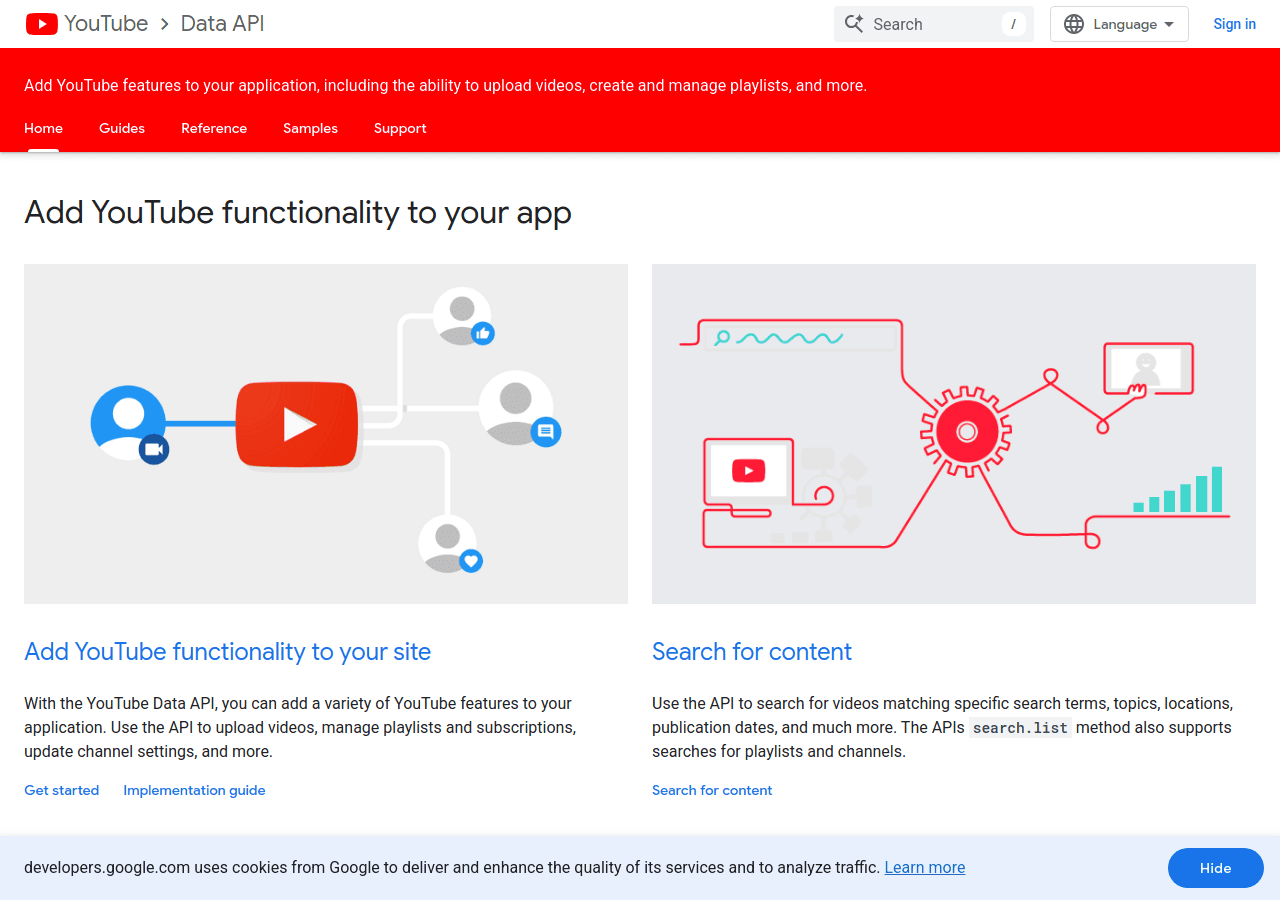The height and width of the screenshot is (900, 1280).
Task: Click the Data API breadcrumb link
Action: click(223, 24)
